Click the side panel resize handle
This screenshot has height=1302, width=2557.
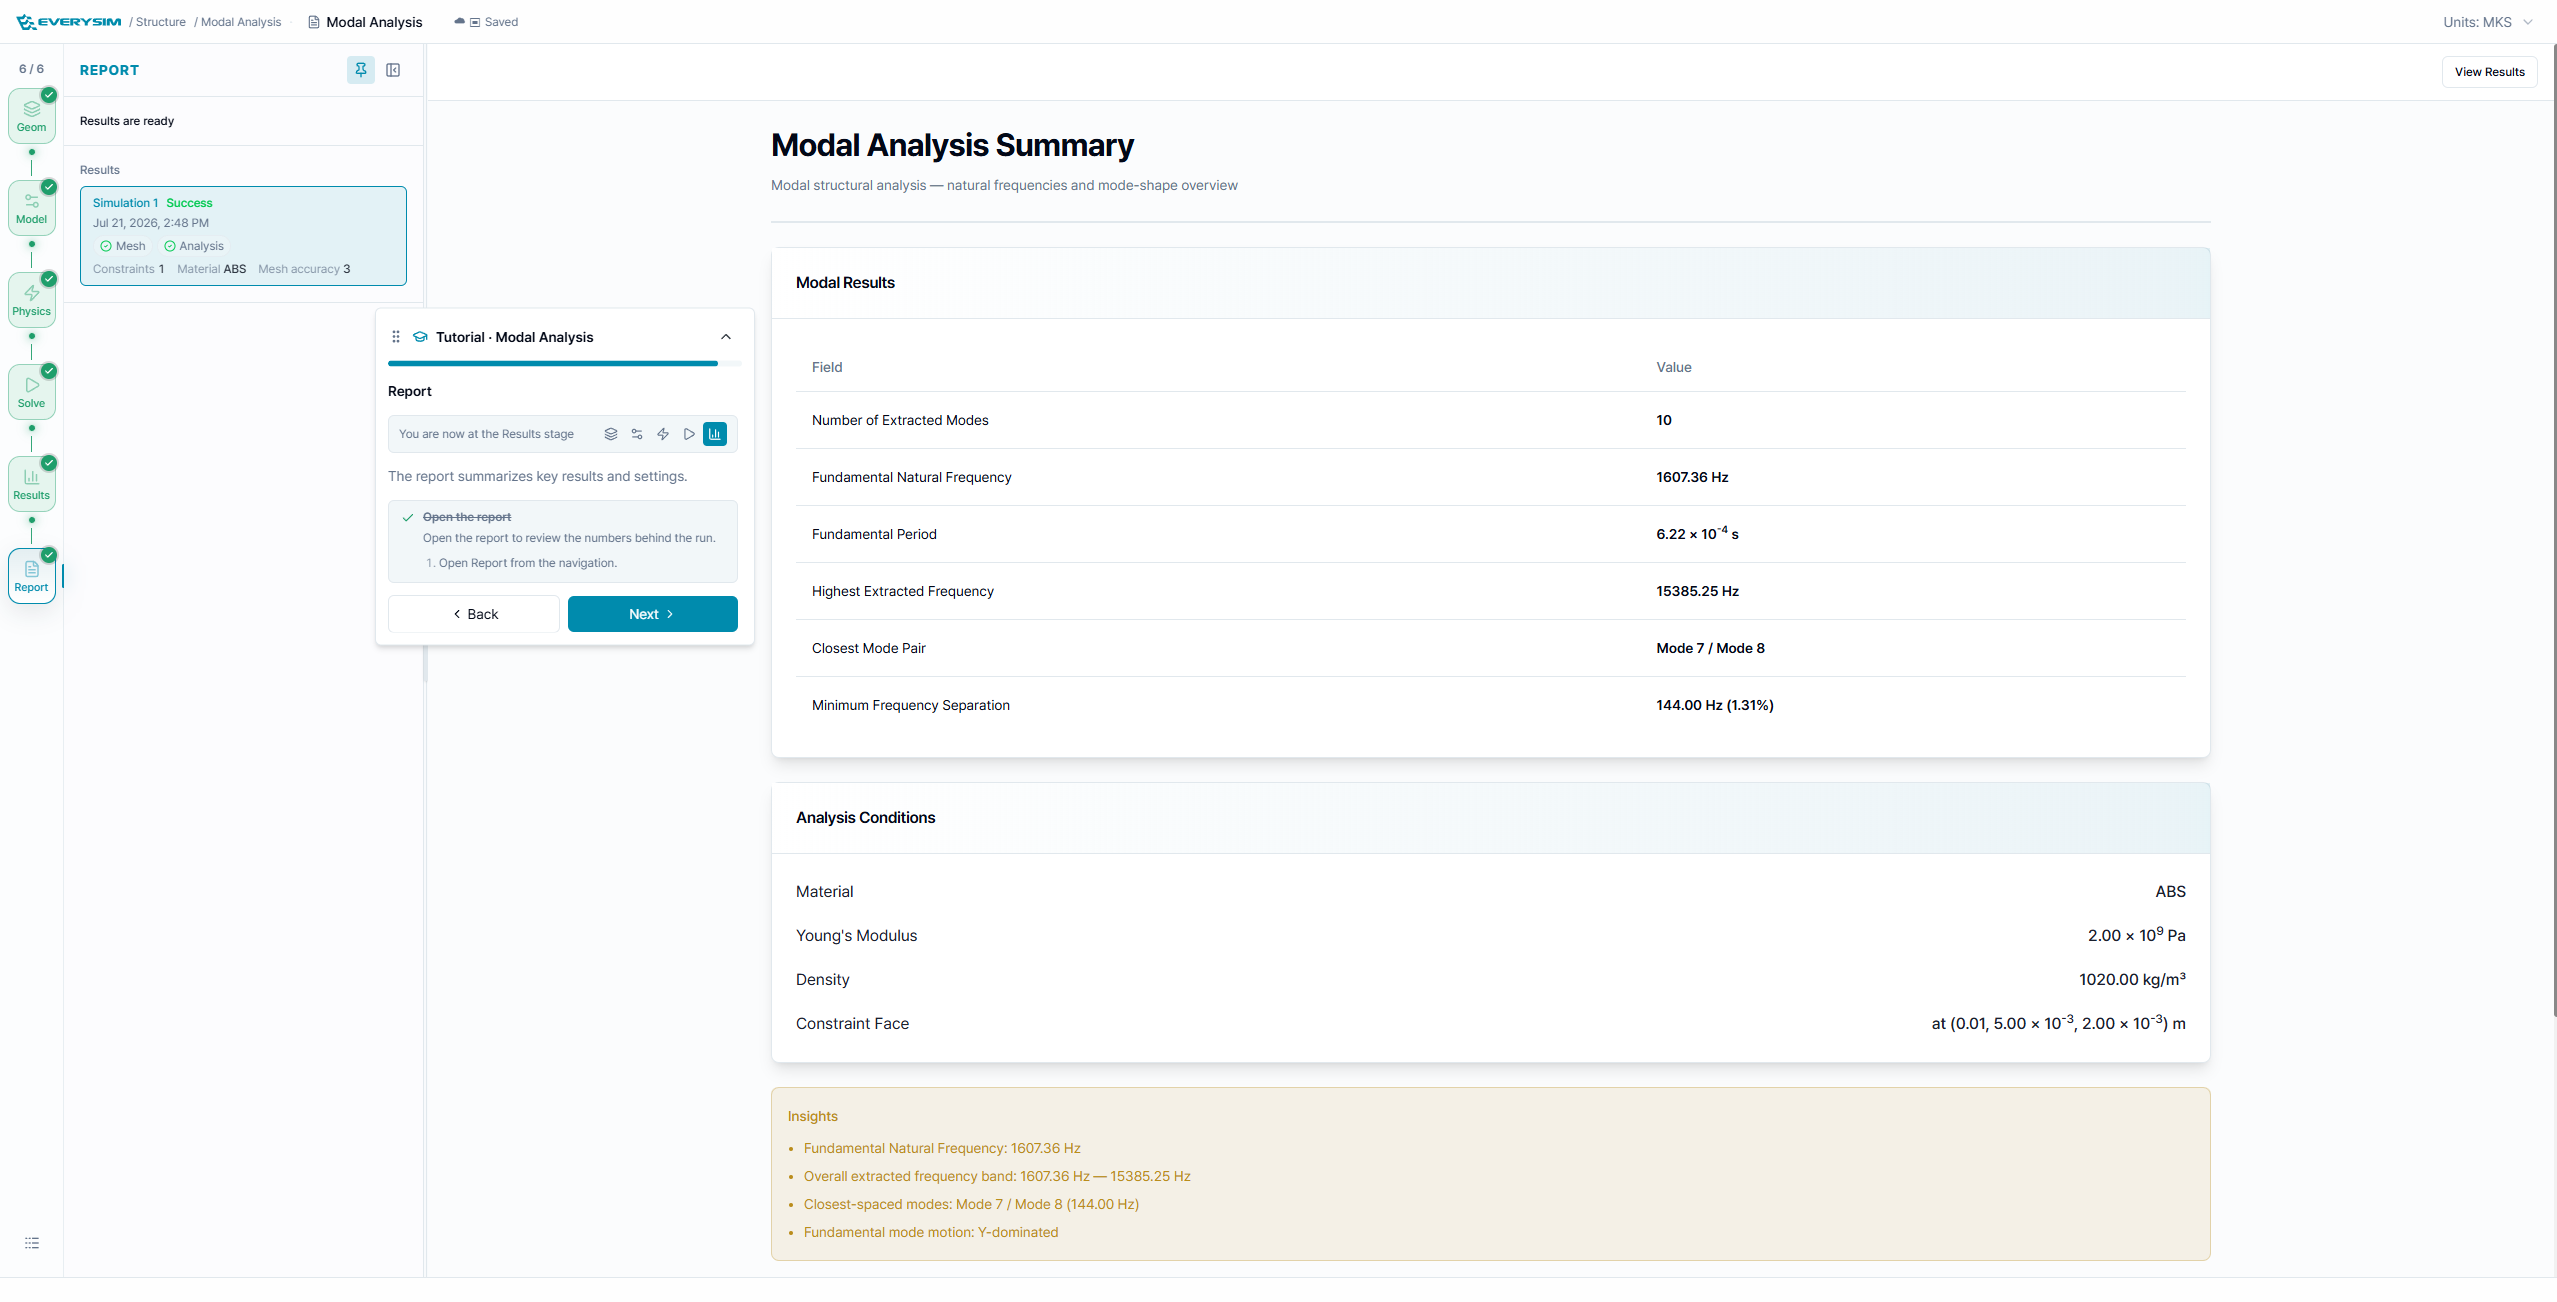(425, 665)
